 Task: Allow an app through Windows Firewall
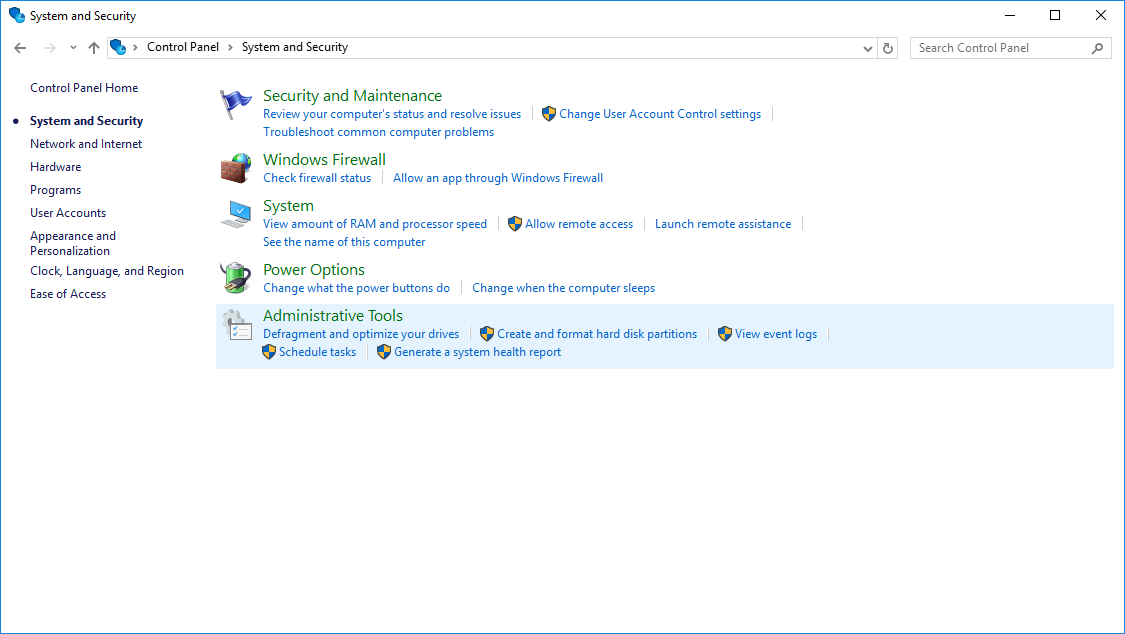coord(498,177)
